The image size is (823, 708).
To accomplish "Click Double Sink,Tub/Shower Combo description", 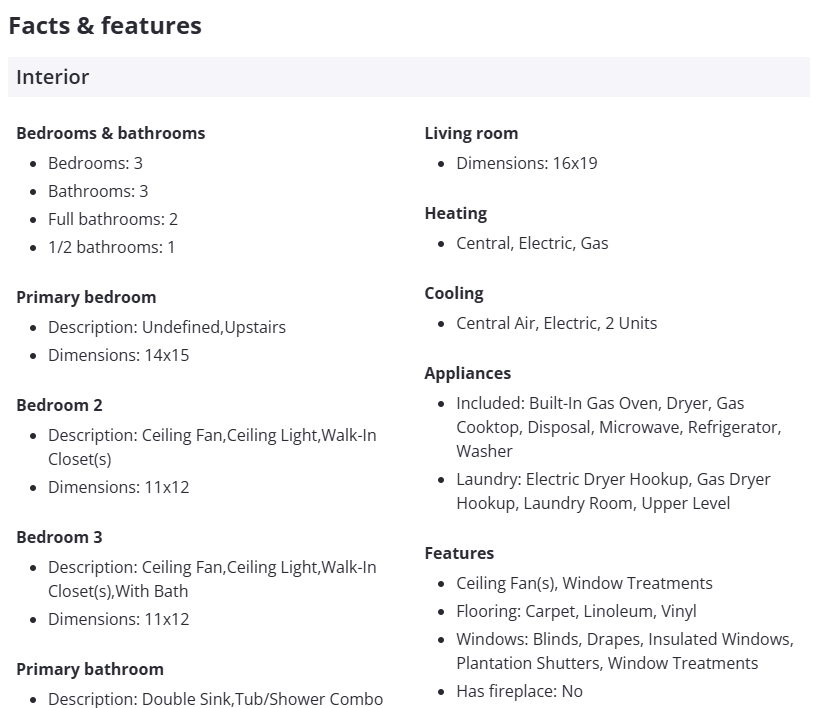I will (215, 699).
